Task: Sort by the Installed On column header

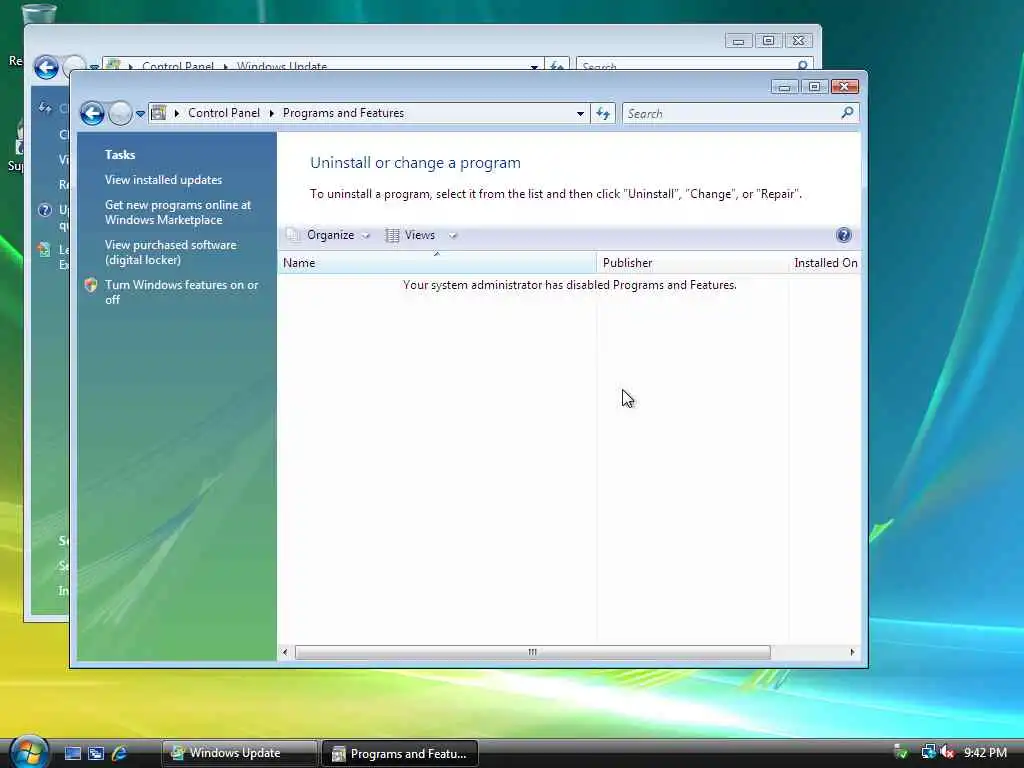Action: 825,263
